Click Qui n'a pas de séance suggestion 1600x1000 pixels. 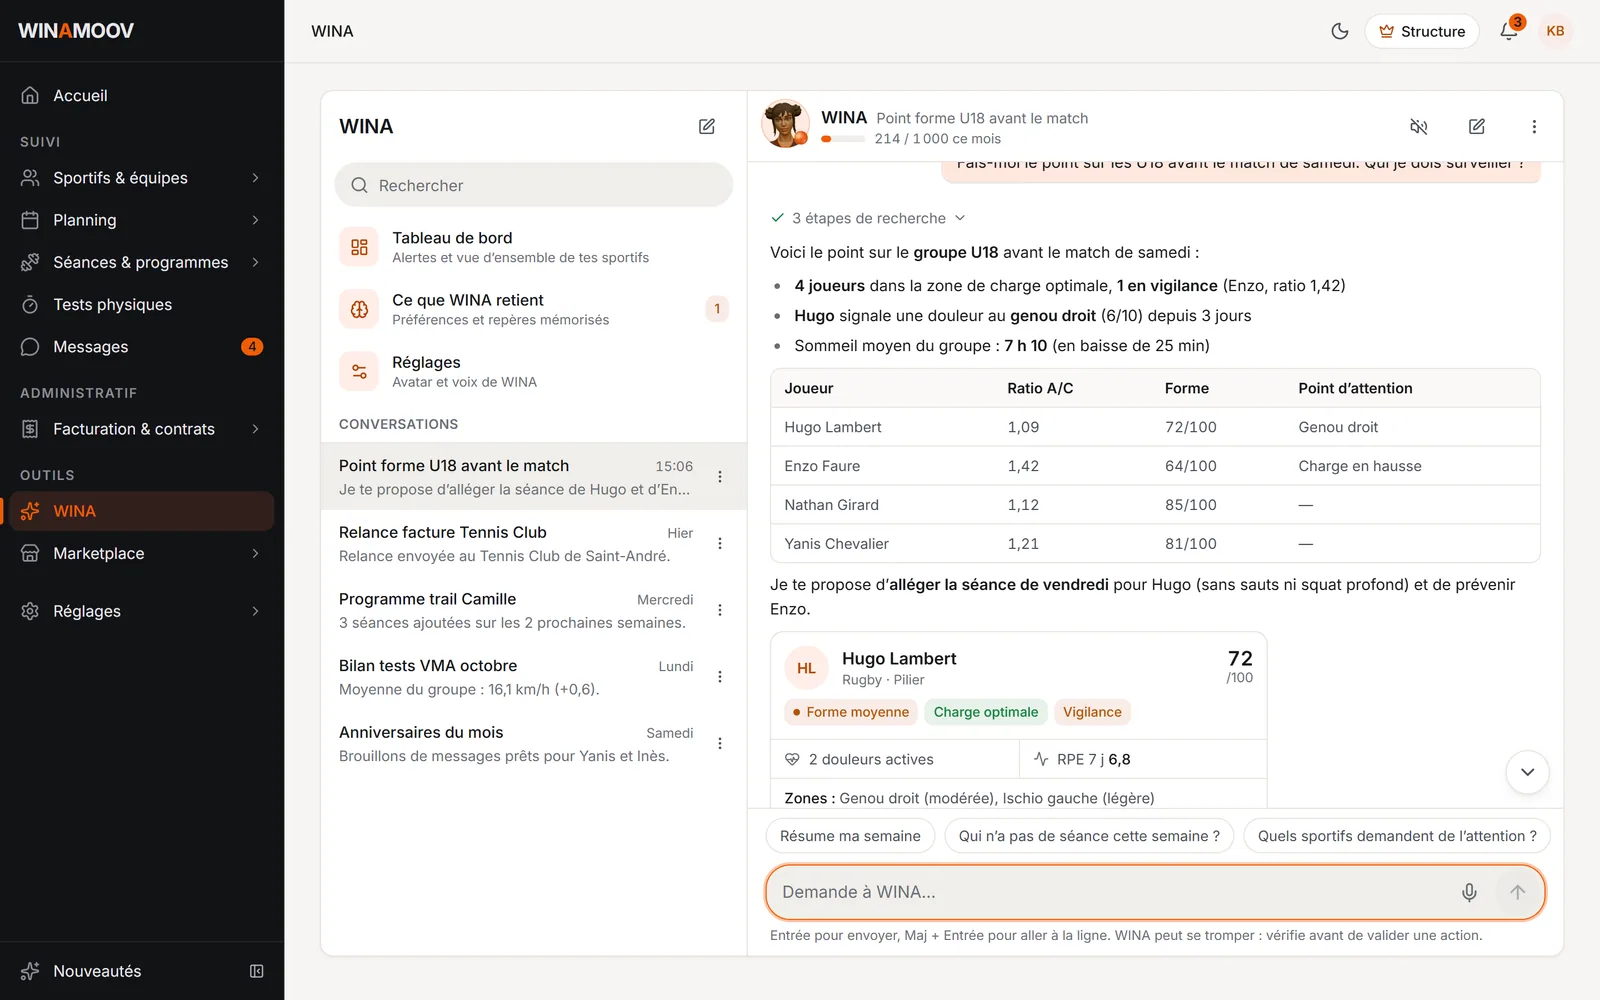[x=1089, y=836]
